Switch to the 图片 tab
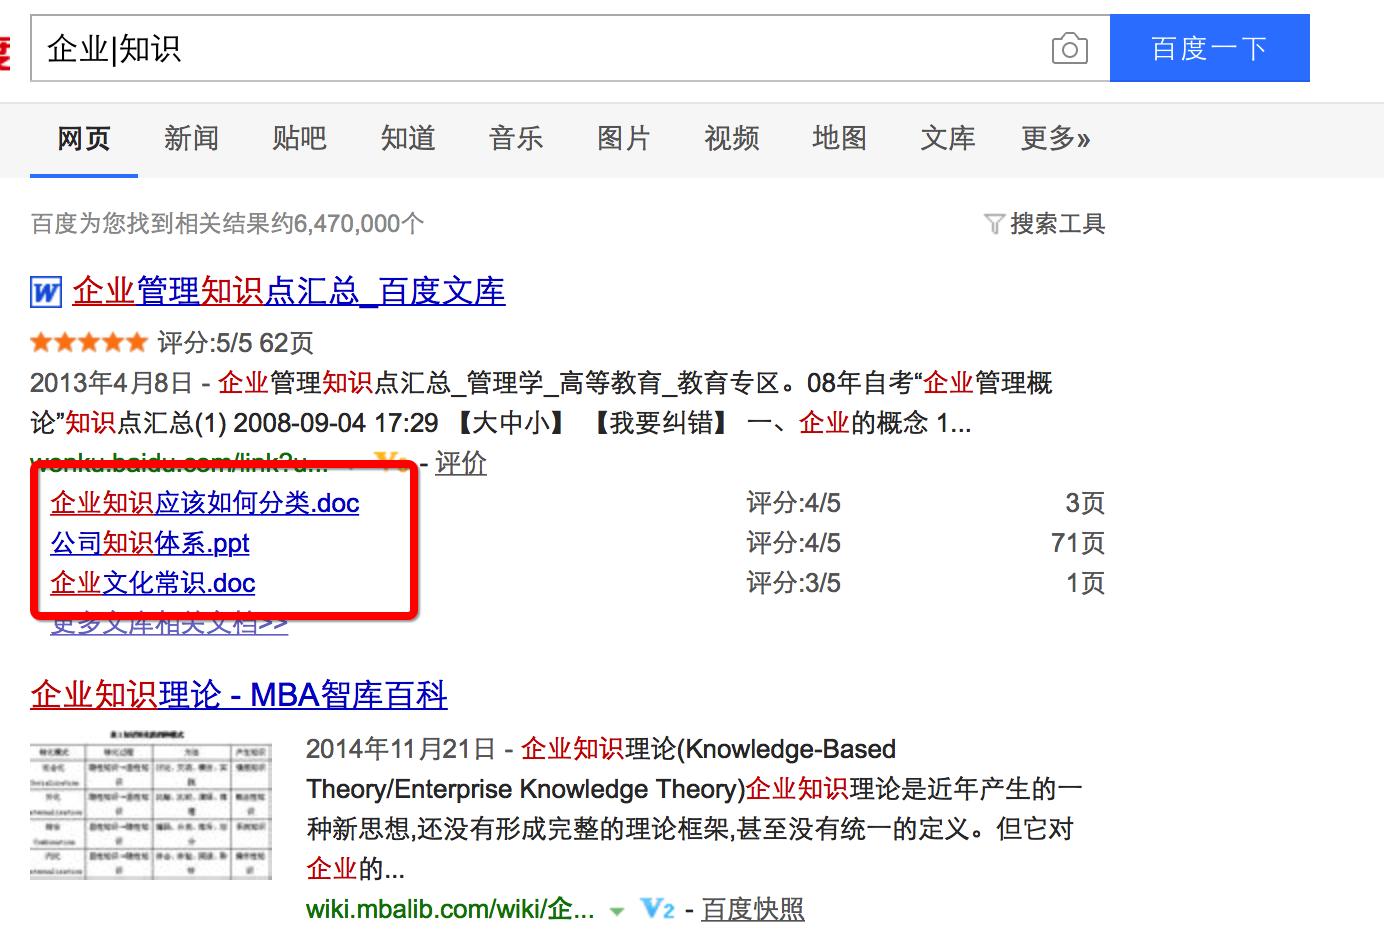1384x934 pixels. coord(623,139)
